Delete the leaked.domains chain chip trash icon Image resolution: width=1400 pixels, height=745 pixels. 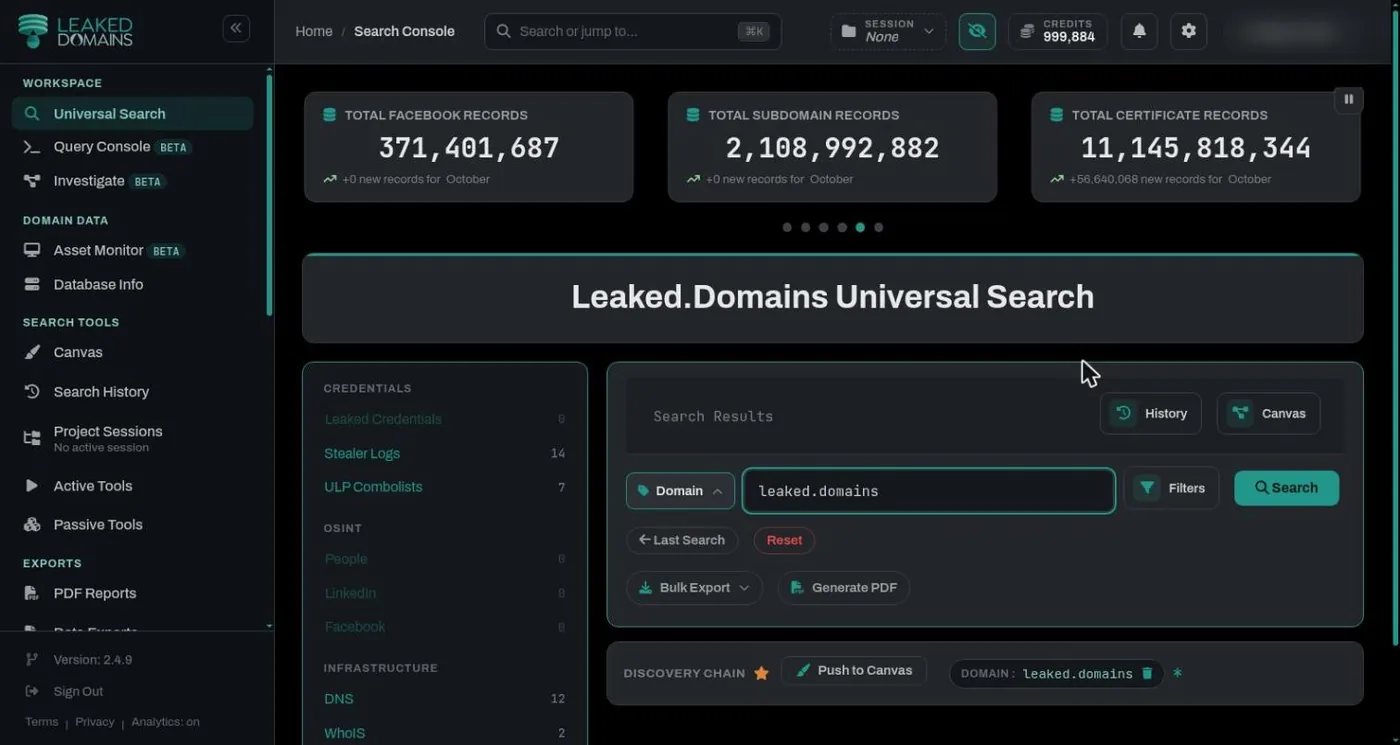tap(1147, 673)
